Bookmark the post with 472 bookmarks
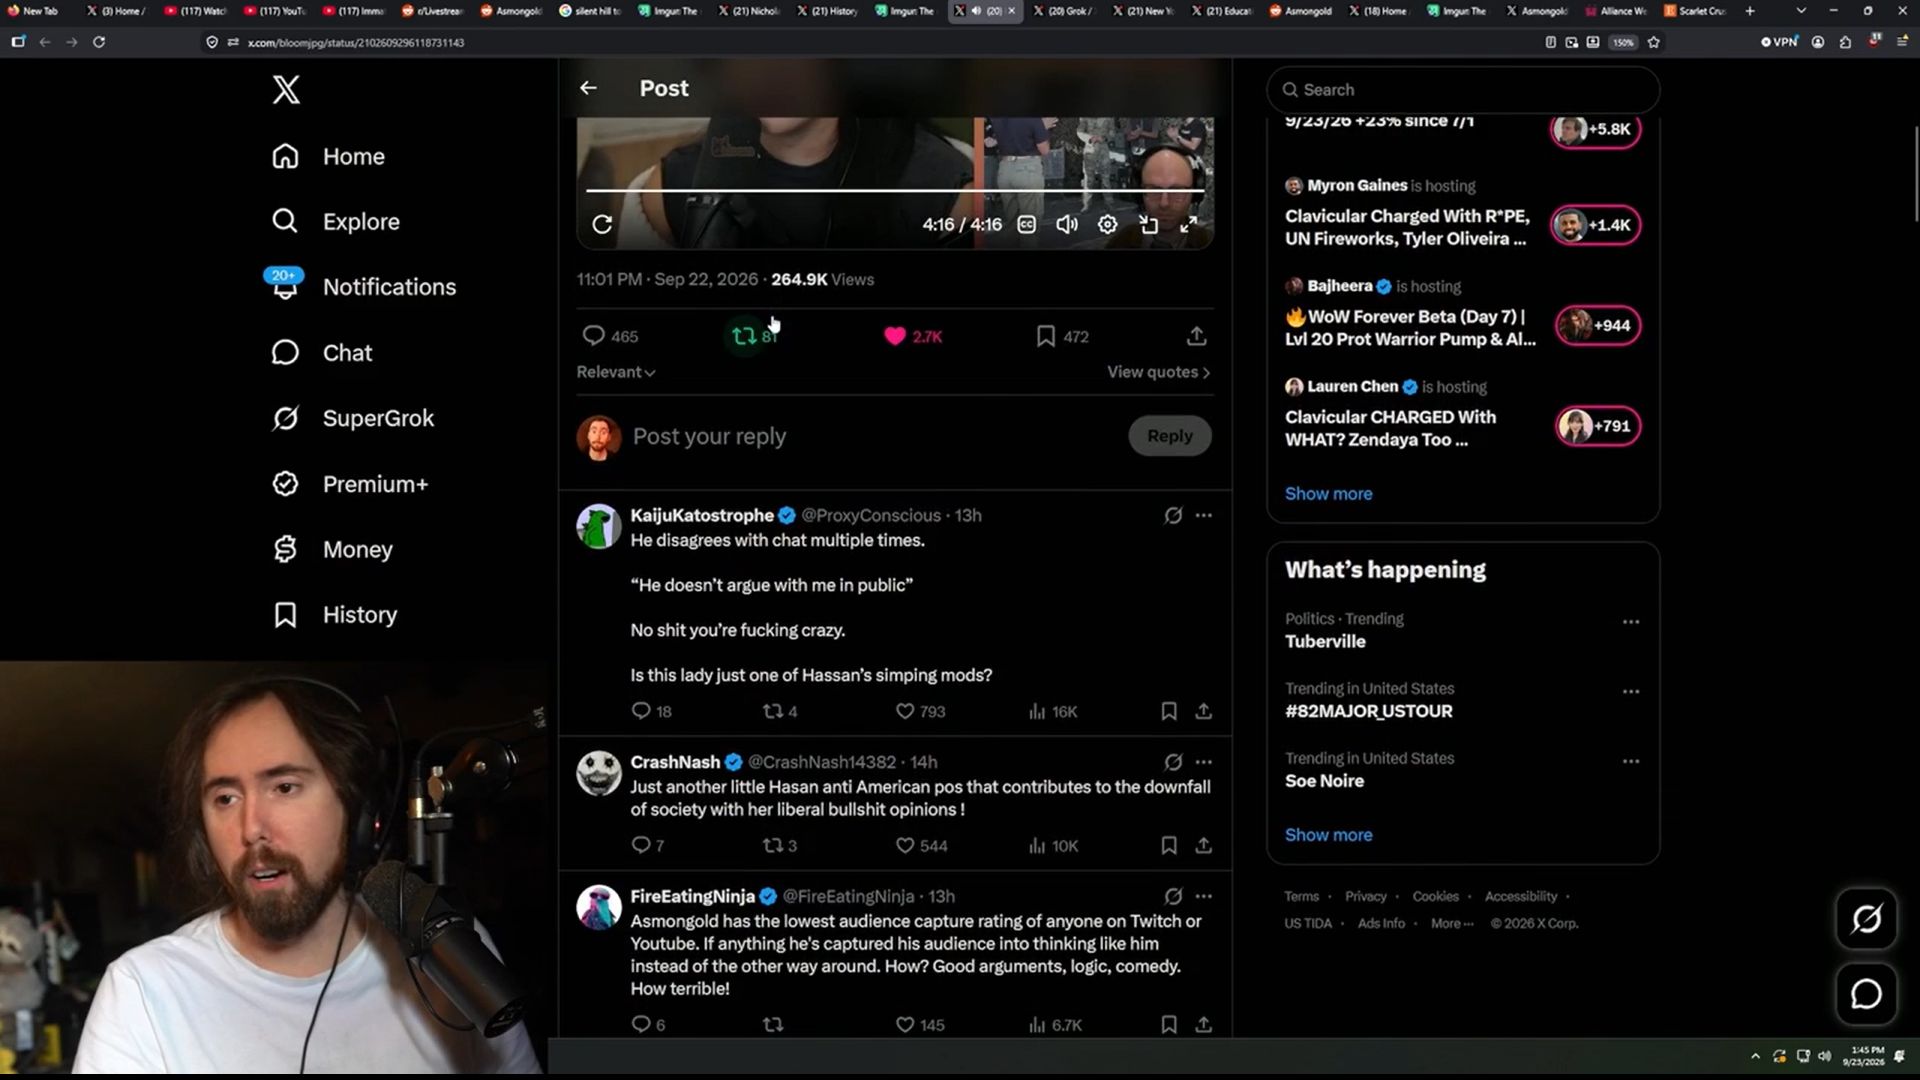The width and height of the screenshot is (1920, 1080). (x=1046, y=336)
